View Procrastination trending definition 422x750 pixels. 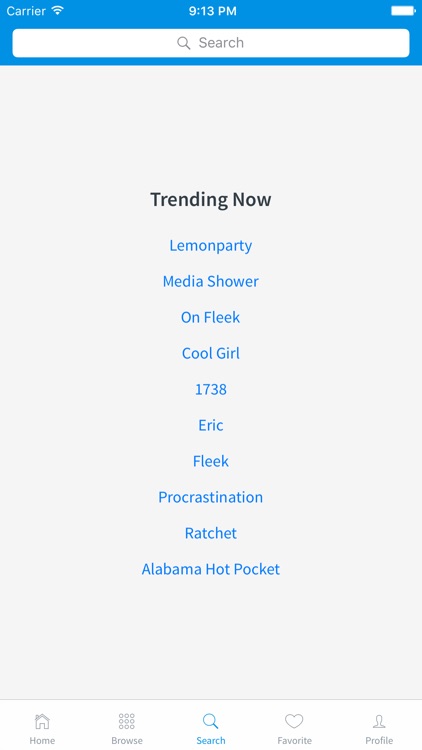[211, 497]
